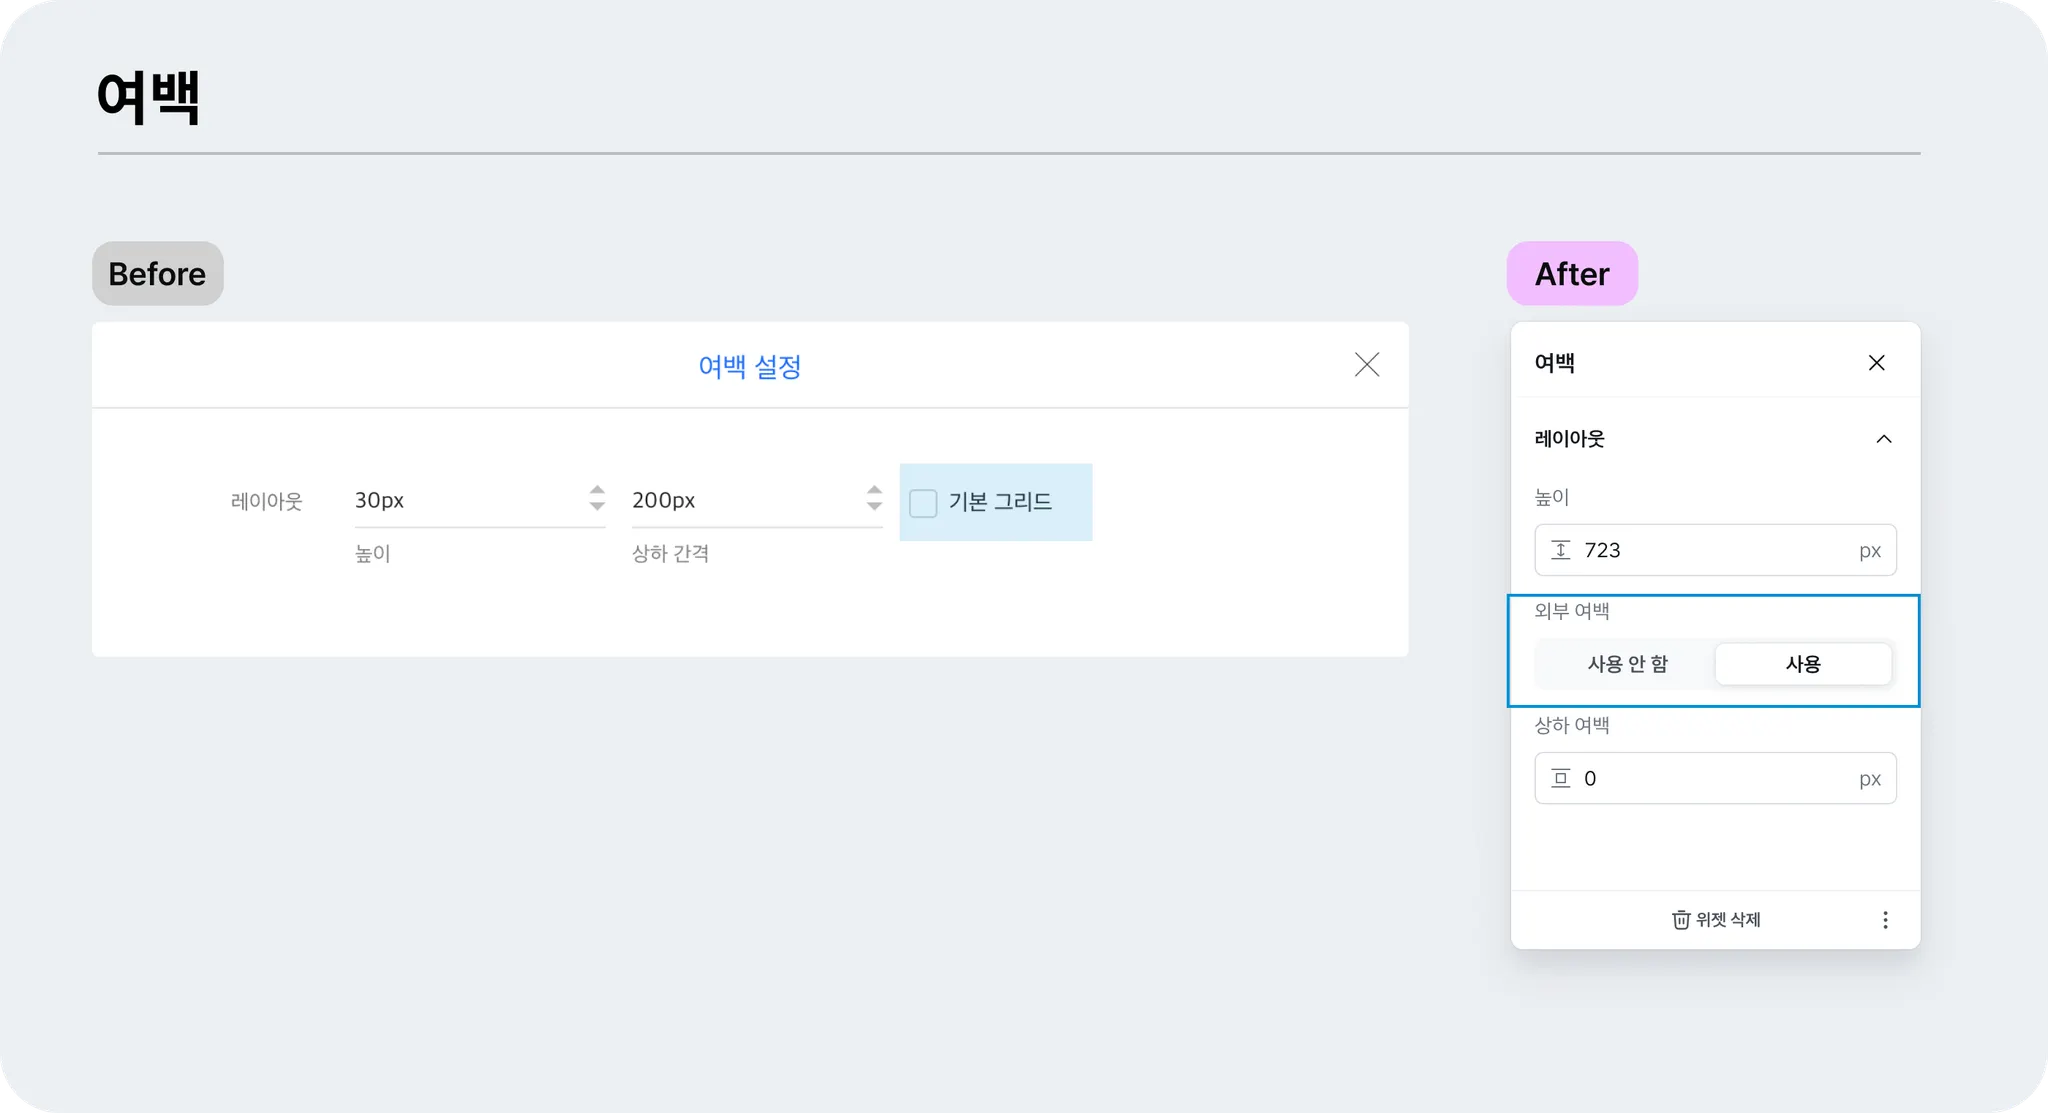Screen dimensions: 2048x1113
Task: Select the 사용 안 함 option
Action: click(1627, 664)
